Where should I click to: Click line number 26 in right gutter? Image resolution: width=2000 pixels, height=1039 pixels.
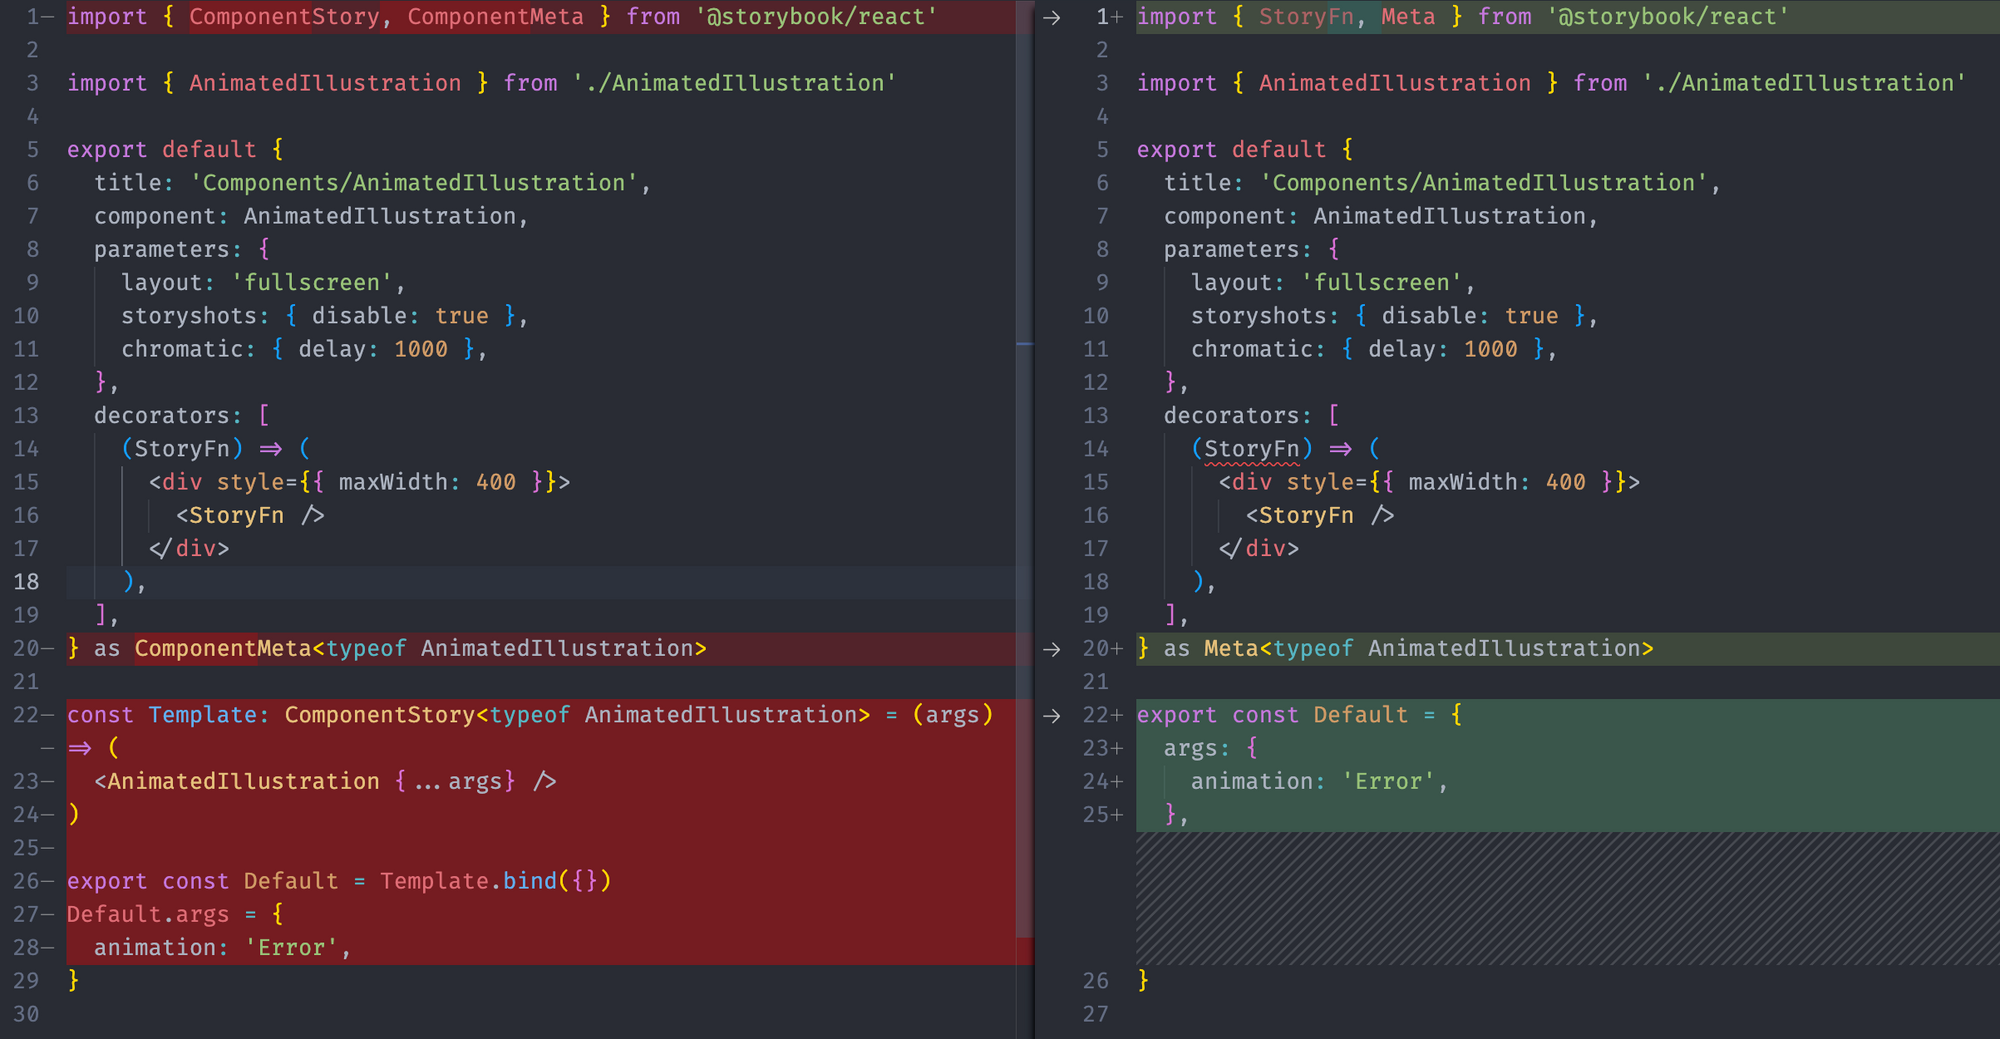coord(1096,981)
